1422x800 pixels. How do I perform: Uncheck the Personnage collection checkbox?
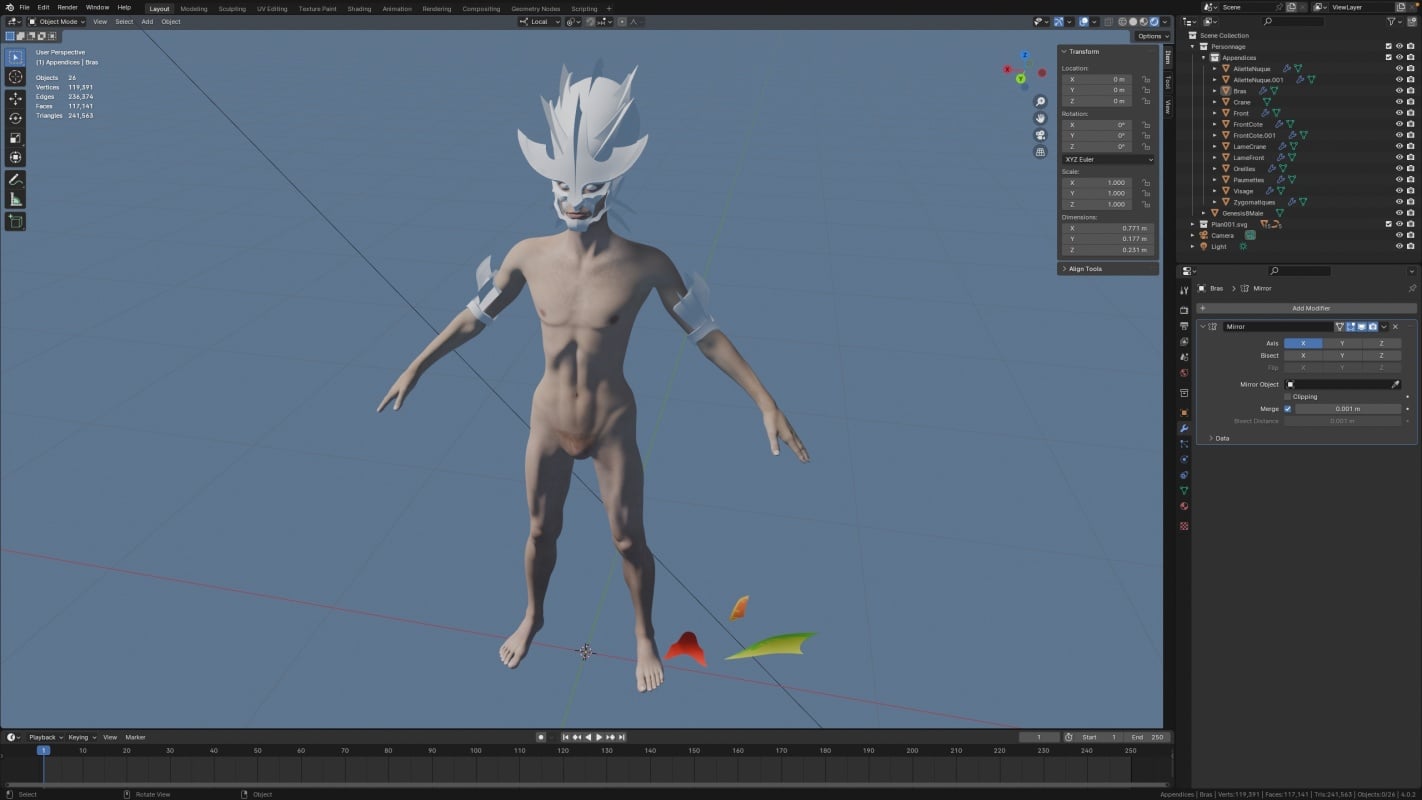(1388, 46)
